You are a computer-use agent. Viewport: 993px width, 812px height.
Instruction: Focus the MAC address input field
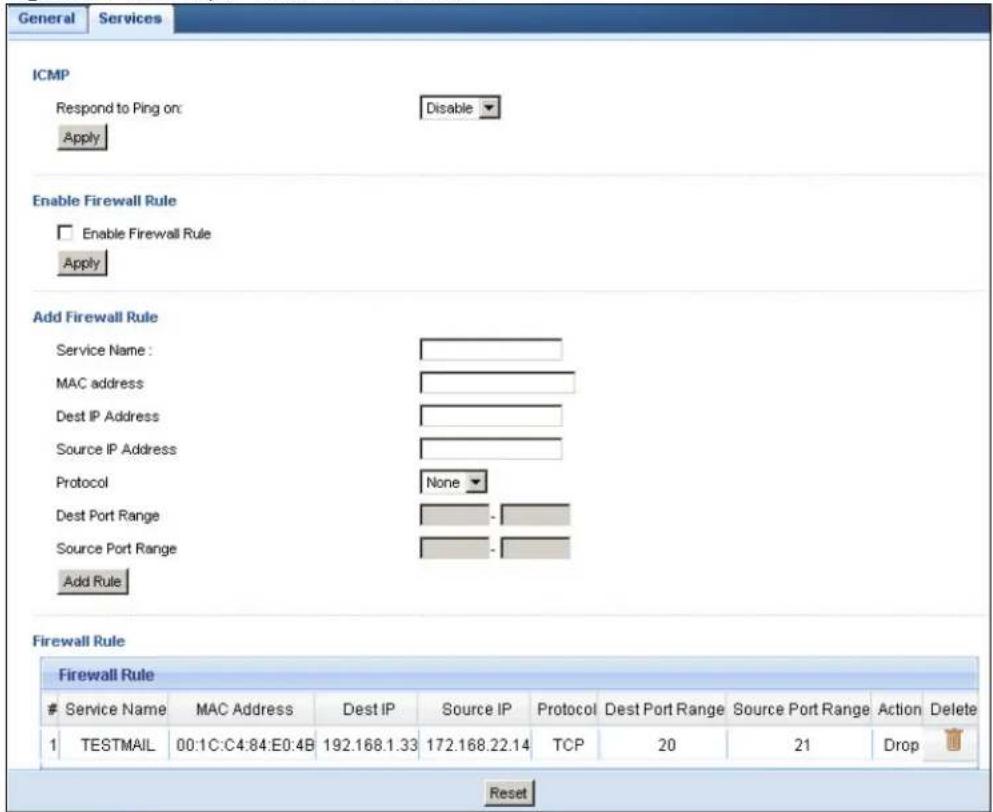[x=497, y=383]
